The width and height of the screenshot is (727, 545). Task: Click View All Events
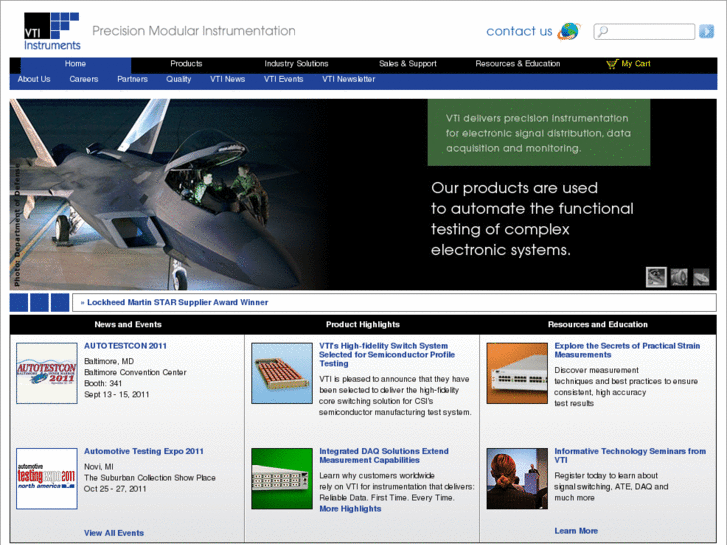tap(114, 533)
